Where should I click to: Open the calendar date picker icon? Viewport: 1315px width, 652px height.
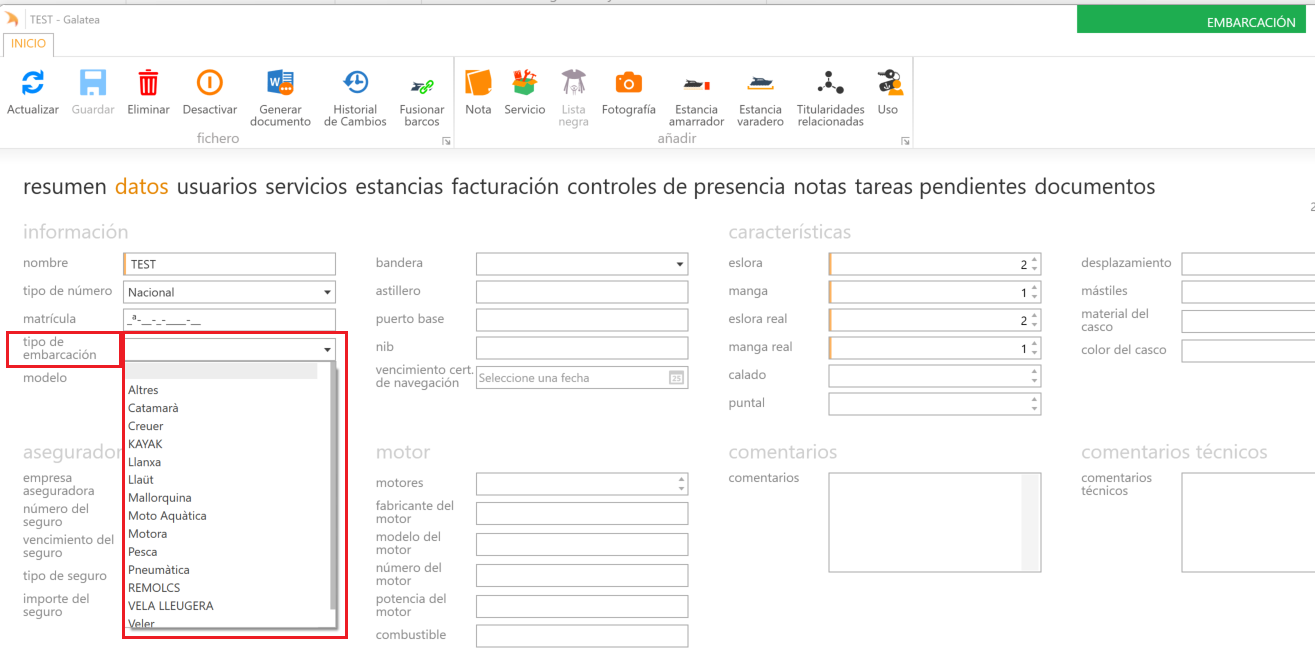click(x=676, y=378)
